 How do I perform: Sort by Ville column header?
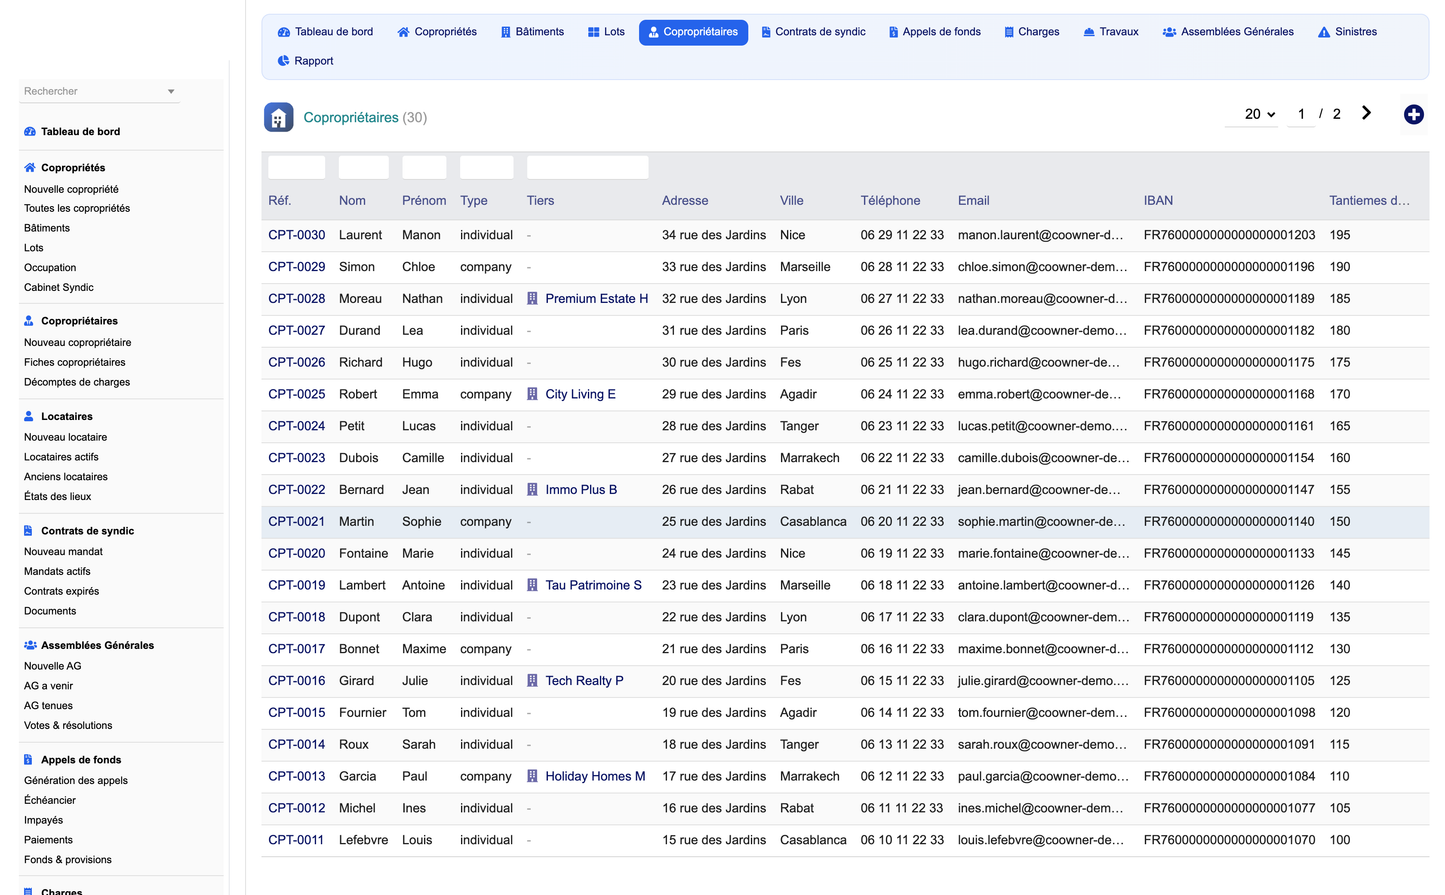[791, 201]
